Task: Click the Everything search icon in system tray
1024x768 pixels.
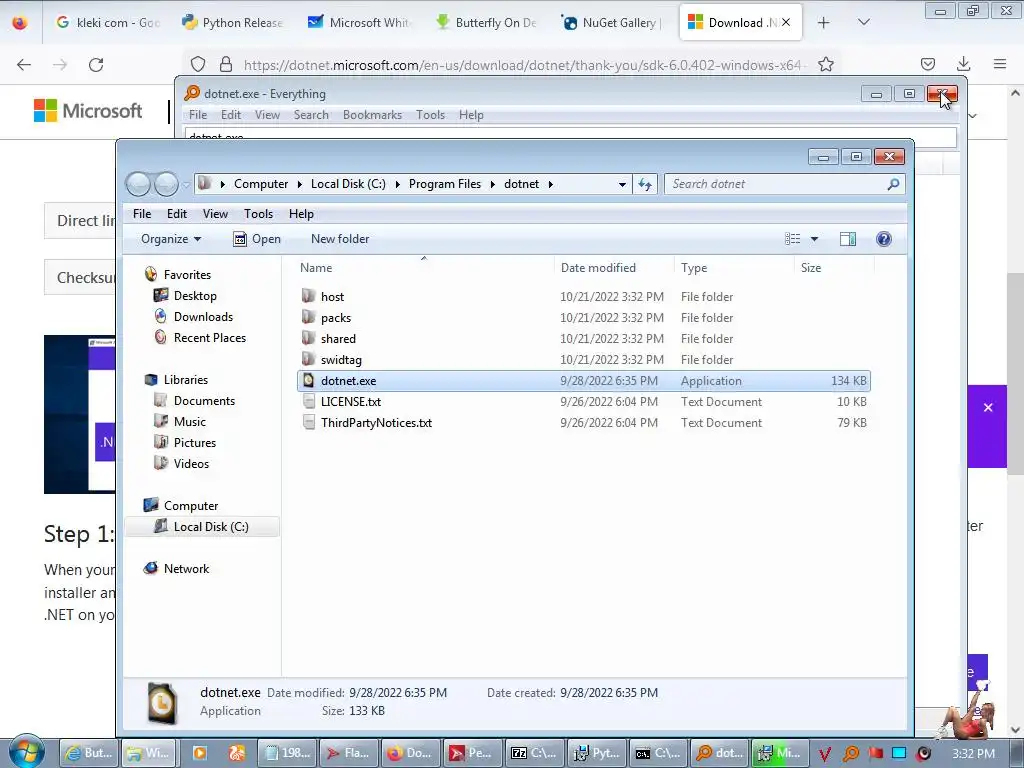Action: [x=850, y=753]
